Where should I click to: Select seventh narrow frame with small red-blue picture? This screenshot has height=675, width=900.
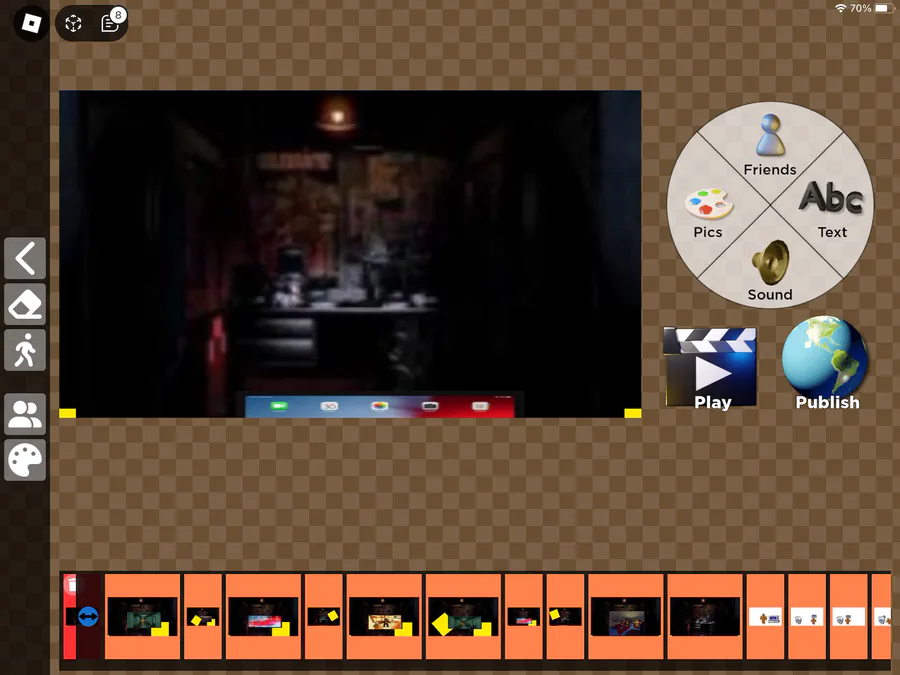[x=523, y=616]
